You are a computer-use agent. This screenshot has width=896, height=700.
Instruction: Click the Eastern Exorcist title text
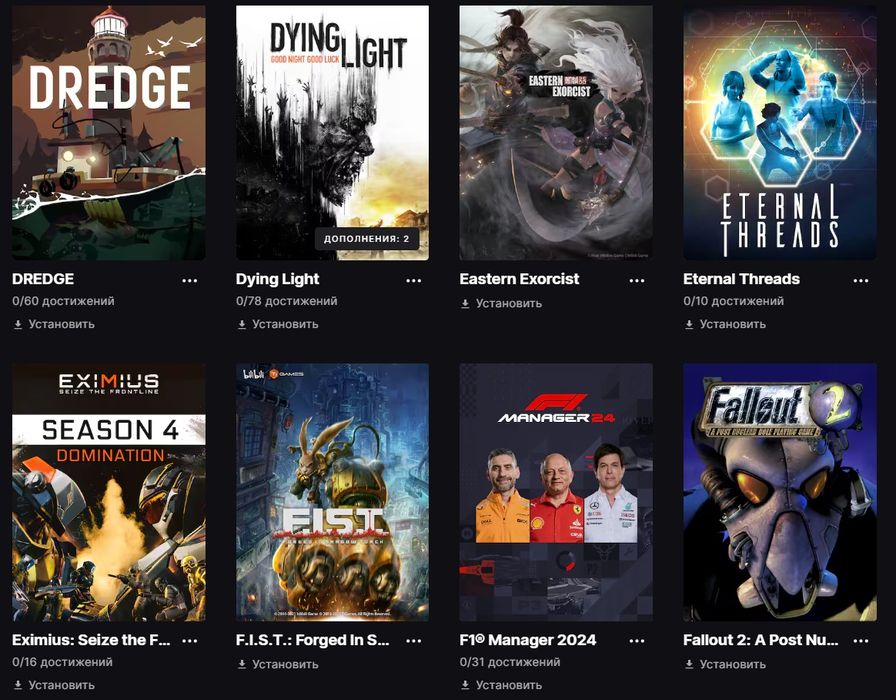(x=519, y=279)
